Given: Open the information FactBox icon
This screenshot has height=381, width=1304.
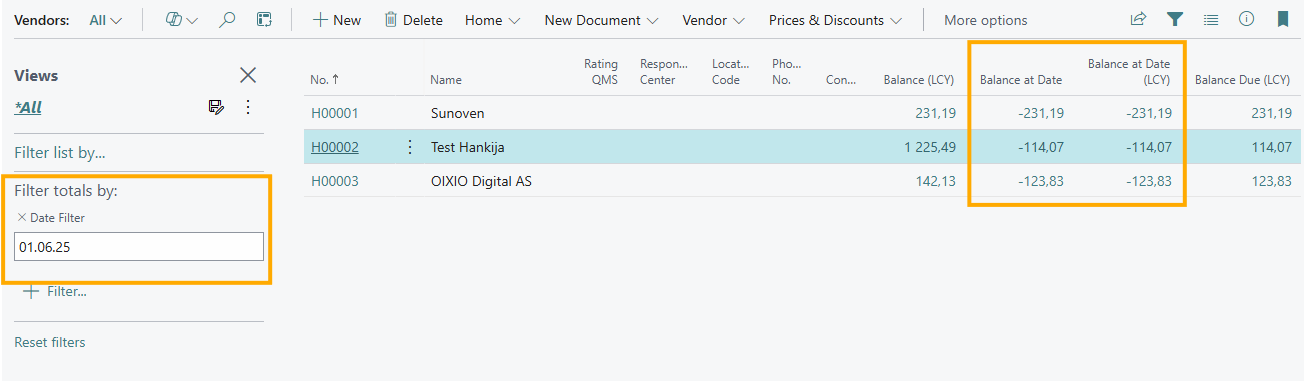Looking at the screenshot, I should click(1246, 19).
